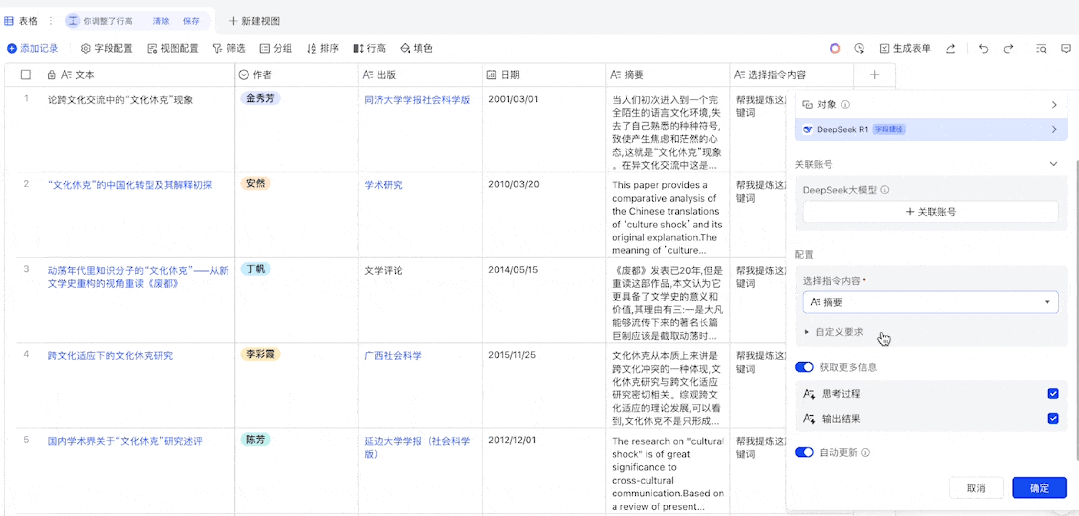
Task: Click the undo arrow icon
Action: (983, 48)
